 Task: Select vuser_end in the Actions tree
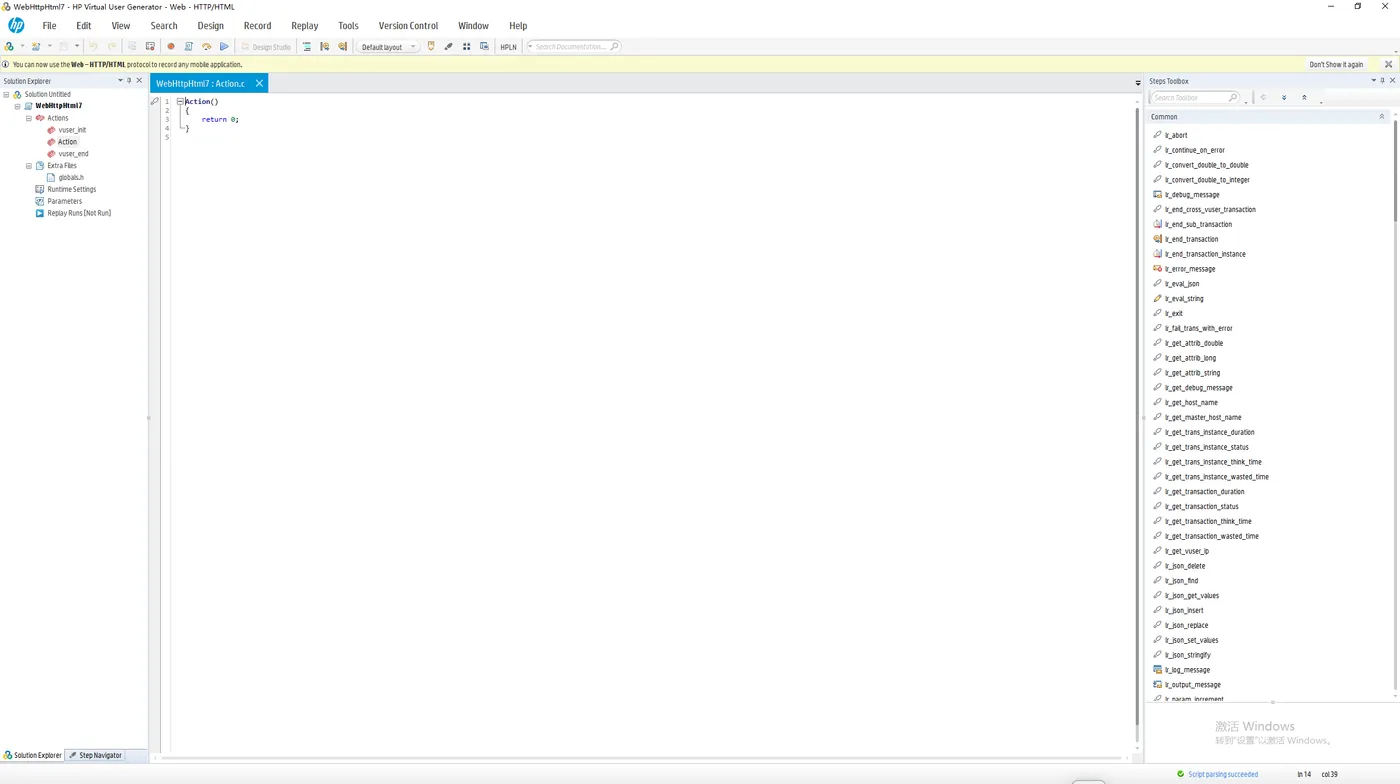pos(73,154)
